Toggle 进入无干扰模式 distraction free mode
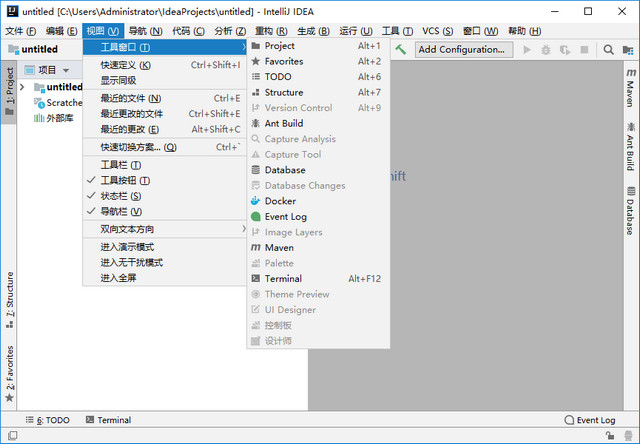The height and width of the screenshot is (444, 640). 164,262
